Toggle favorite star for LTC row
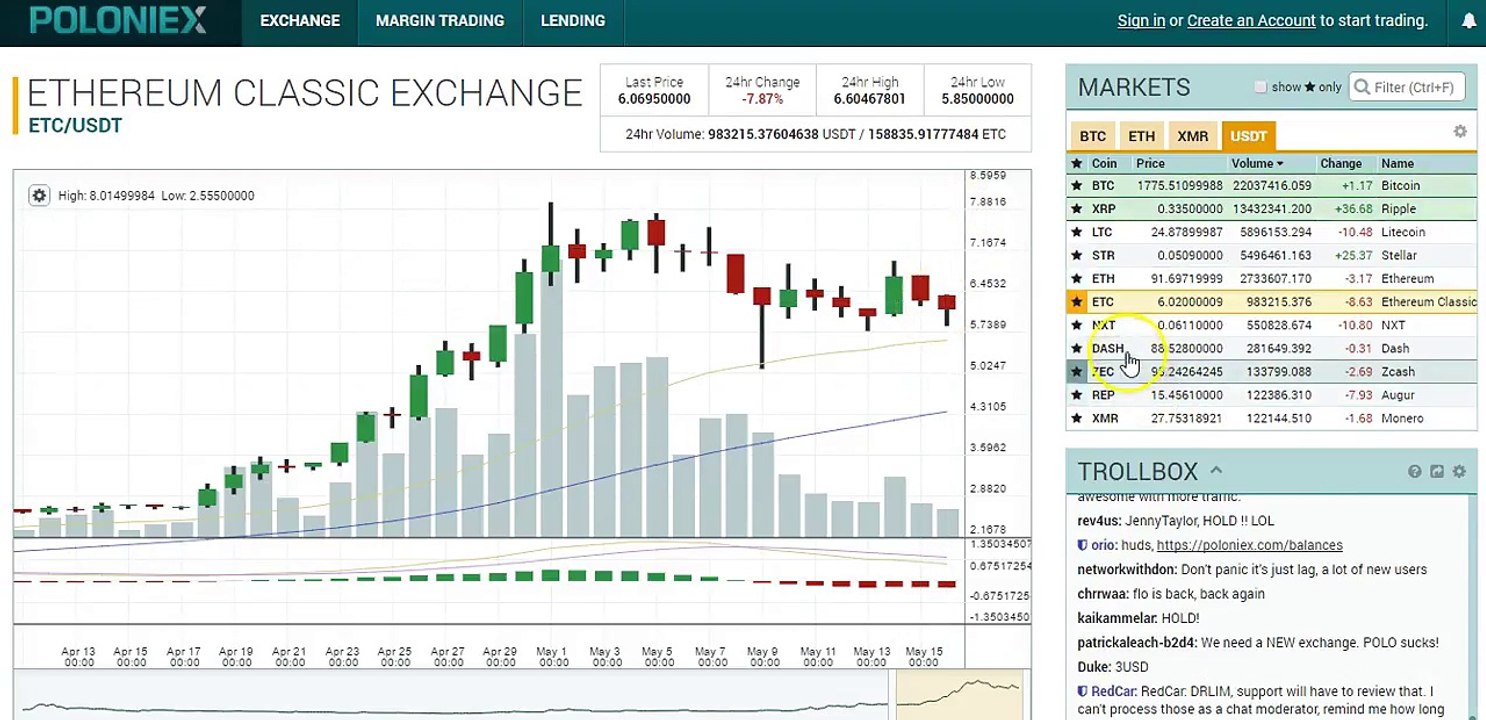Viewport: 1486px width, 720px height. pos(1077,232)
